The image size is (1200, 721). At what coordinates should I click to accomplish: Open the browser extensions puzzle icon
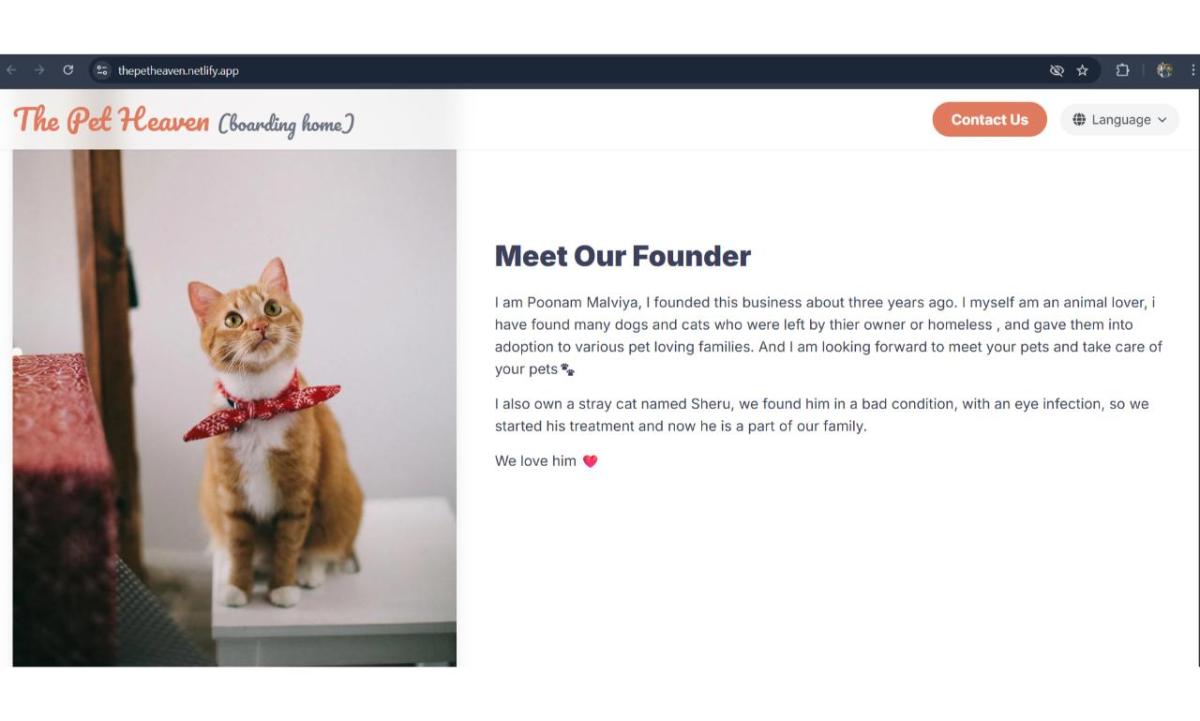[1122, 70]
